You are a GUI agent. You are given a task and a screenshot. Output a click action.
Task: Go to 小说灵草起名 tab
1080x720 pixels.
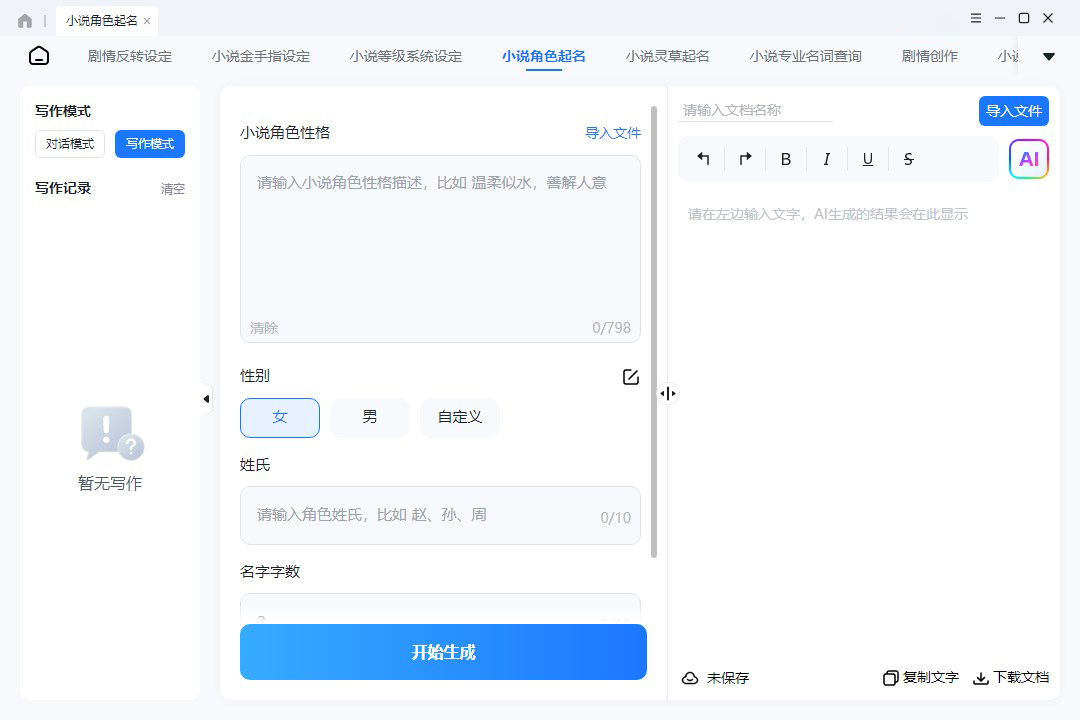point(667,56)
